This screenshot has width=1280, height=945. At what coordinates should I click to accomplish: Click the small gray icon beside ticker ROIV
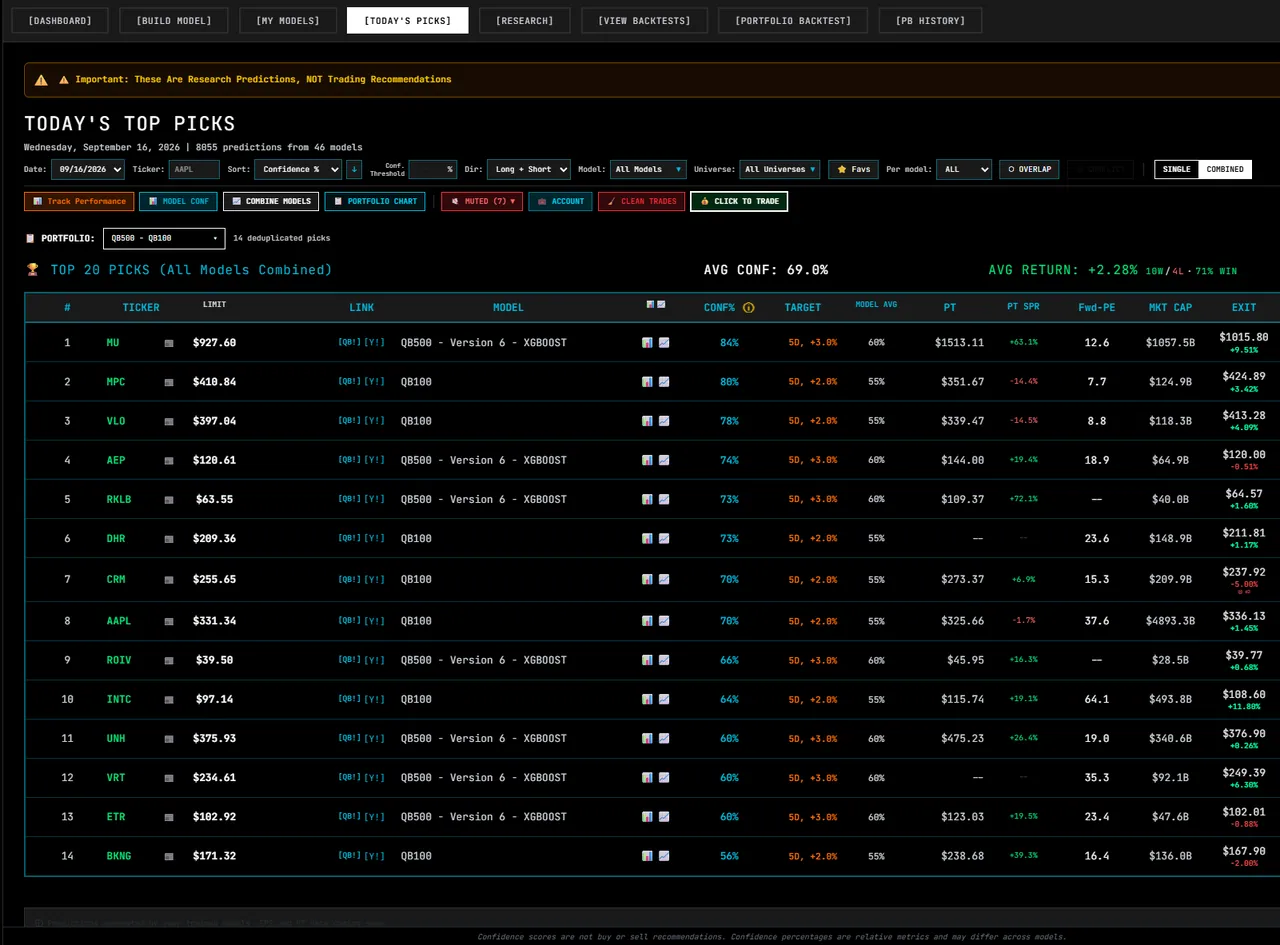(x=169, y=660)
